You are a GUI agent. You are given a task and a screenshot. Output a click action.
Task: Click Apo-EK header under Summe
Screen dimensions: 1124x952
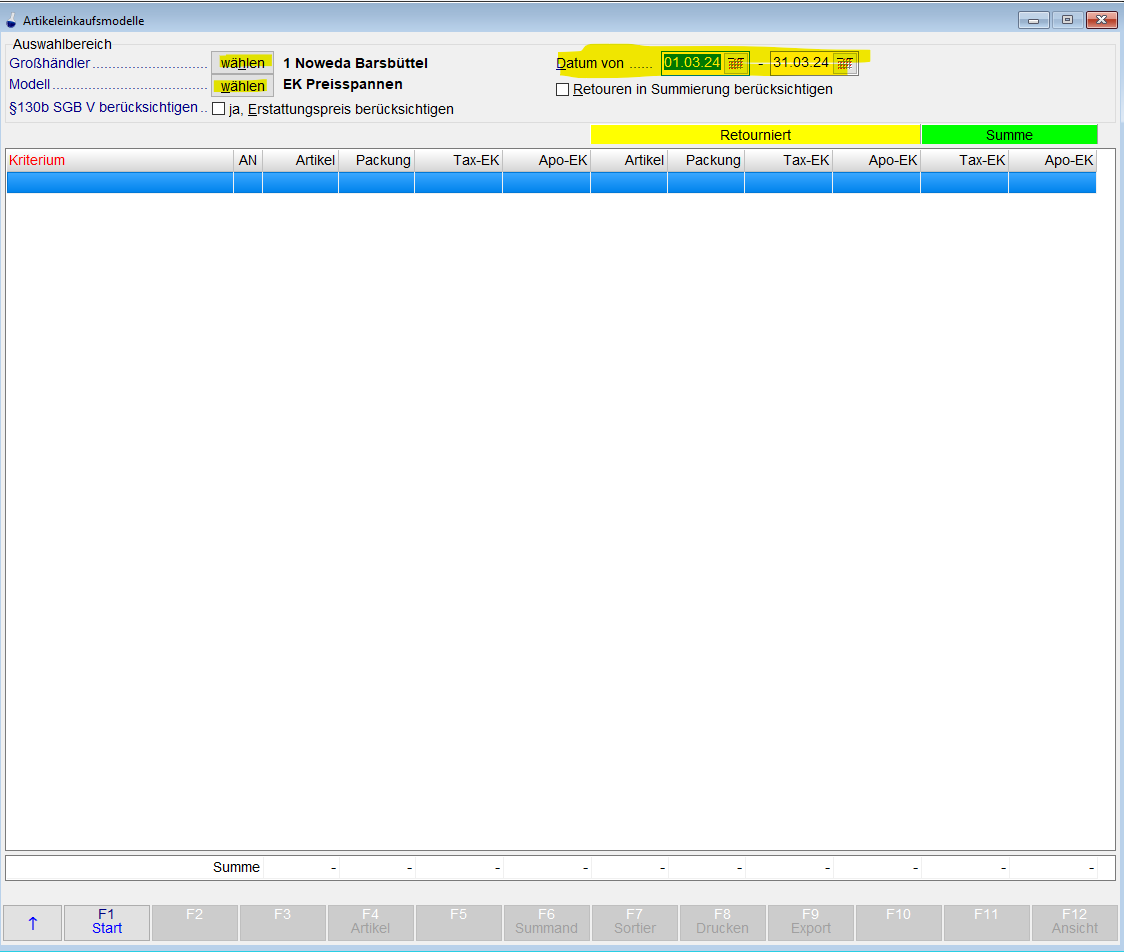(x=1052, y=161)
